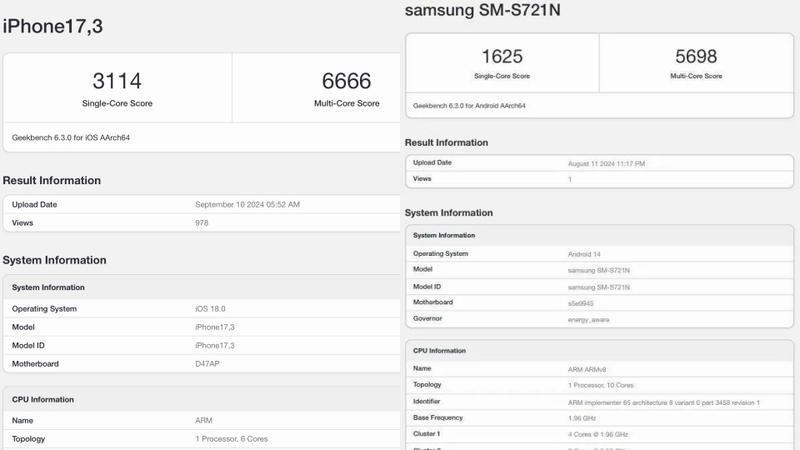Viewport: 800px width, 450px height.
Task: Click "samsung SM-S721N" value in Model ID row
Action: (598, 287)
